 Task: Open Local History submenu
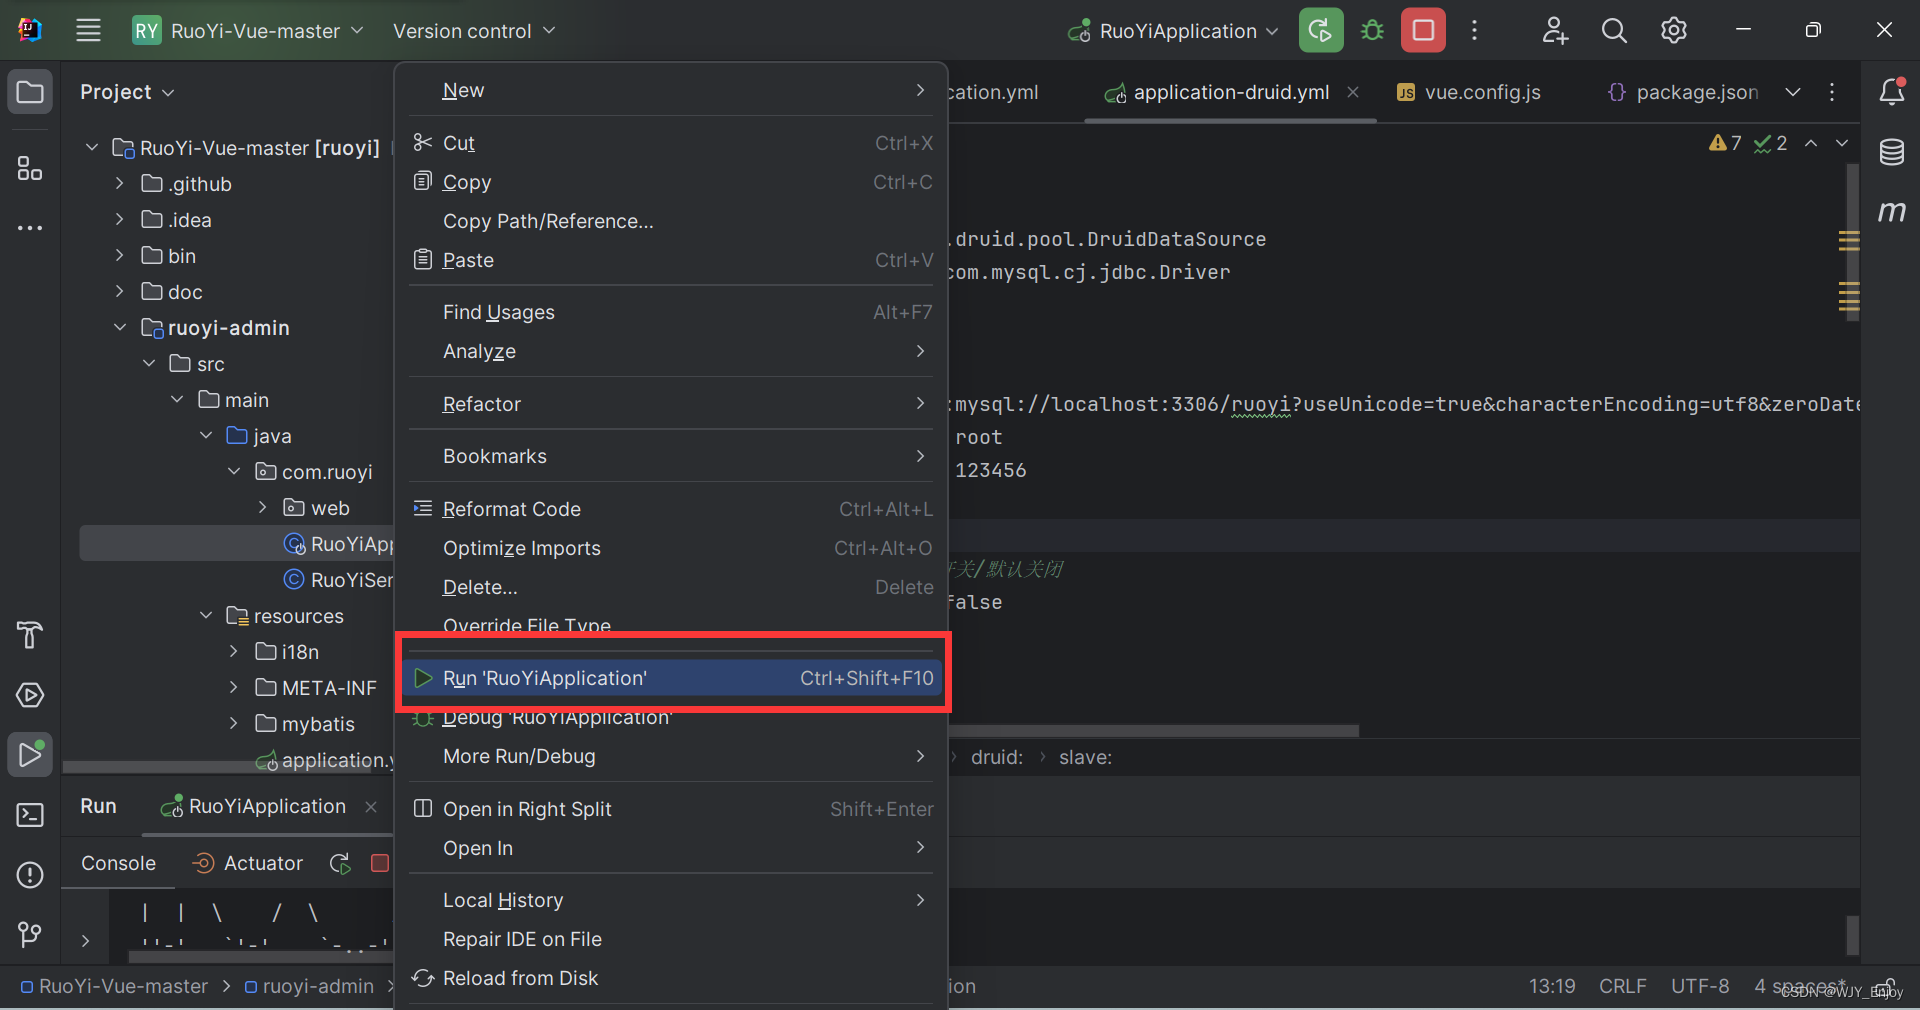pyautogui.click(x=672, y=900)
